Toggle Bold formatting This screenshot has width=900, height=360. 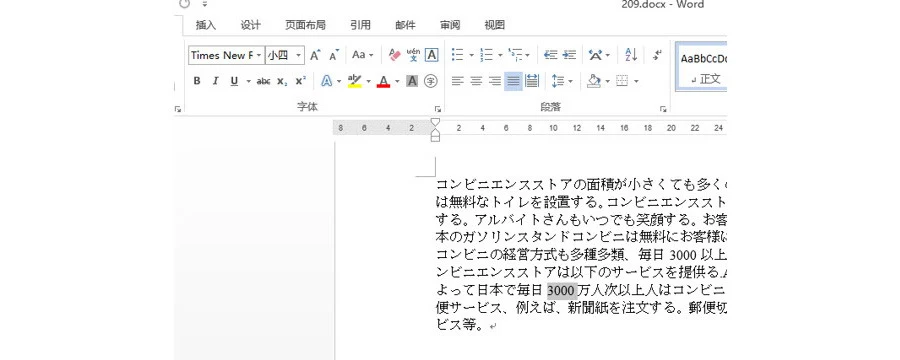click(x=197, y=82)
